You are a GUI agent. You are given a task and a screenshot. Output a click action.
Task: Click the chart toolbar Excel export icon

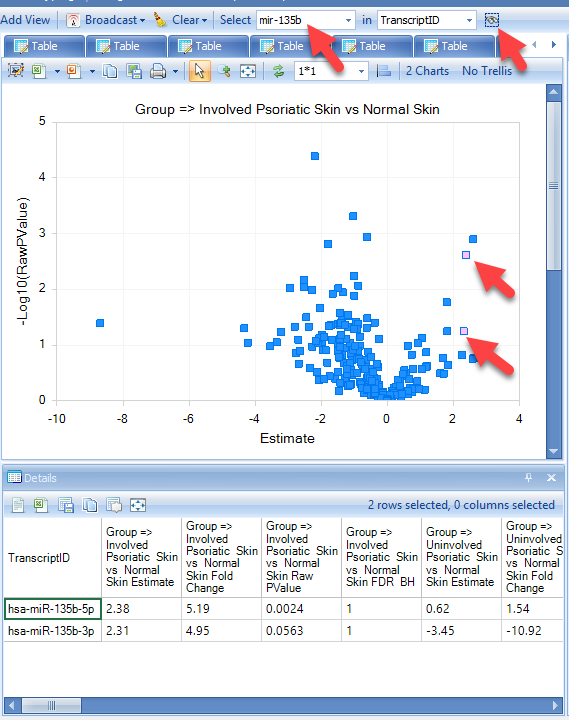pyautogui.click(x=39, y=71)
